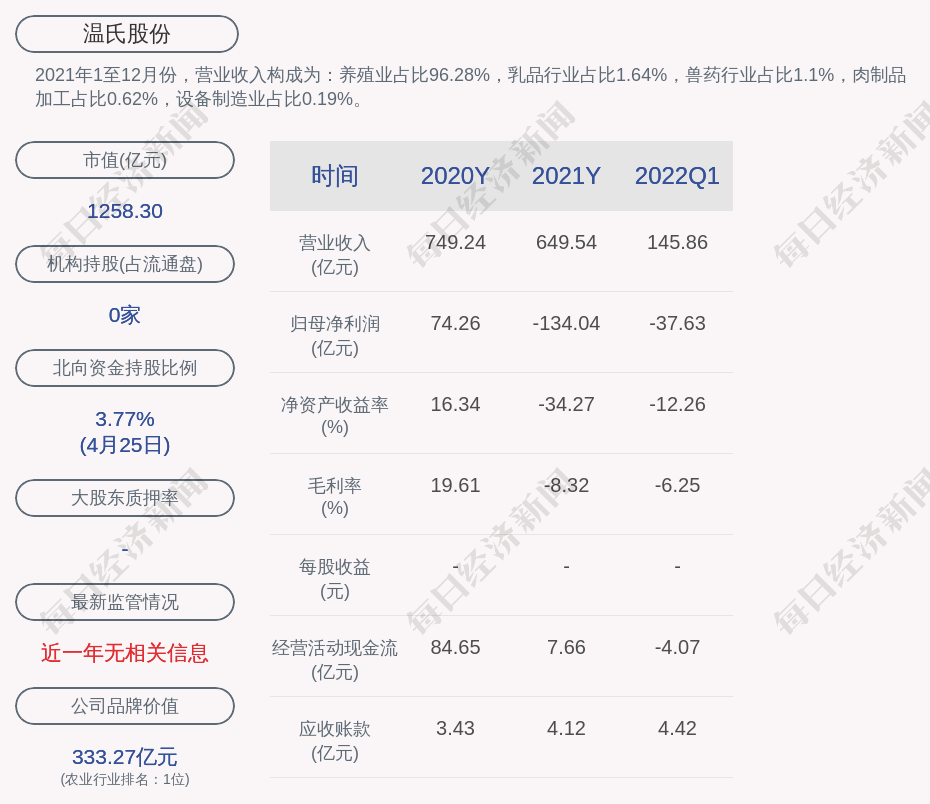Screen dimensions: 930x804
Task: Click the cash flow value 7.66
Action: (566, 647)
